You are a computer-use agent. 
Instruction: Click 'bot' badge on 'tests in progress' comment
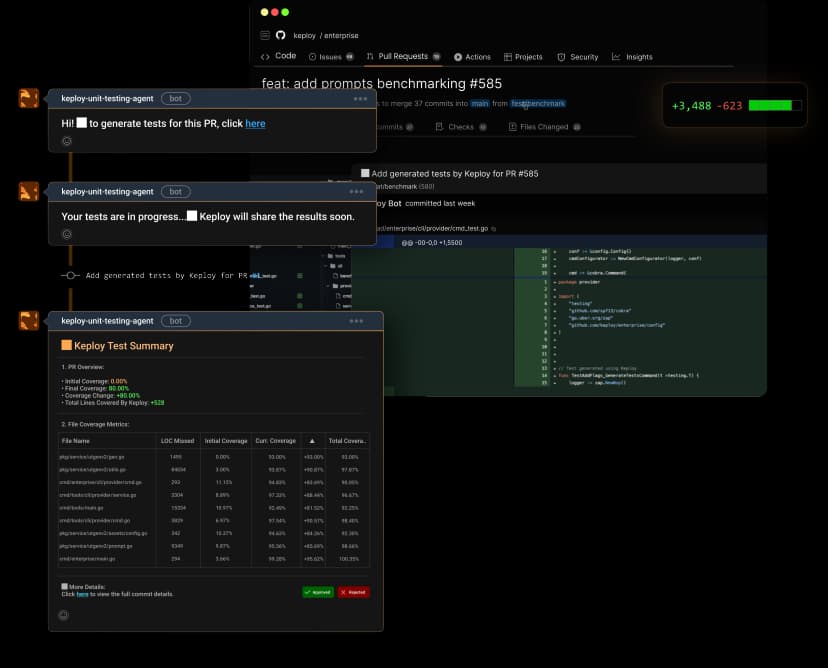pos(176,192)
